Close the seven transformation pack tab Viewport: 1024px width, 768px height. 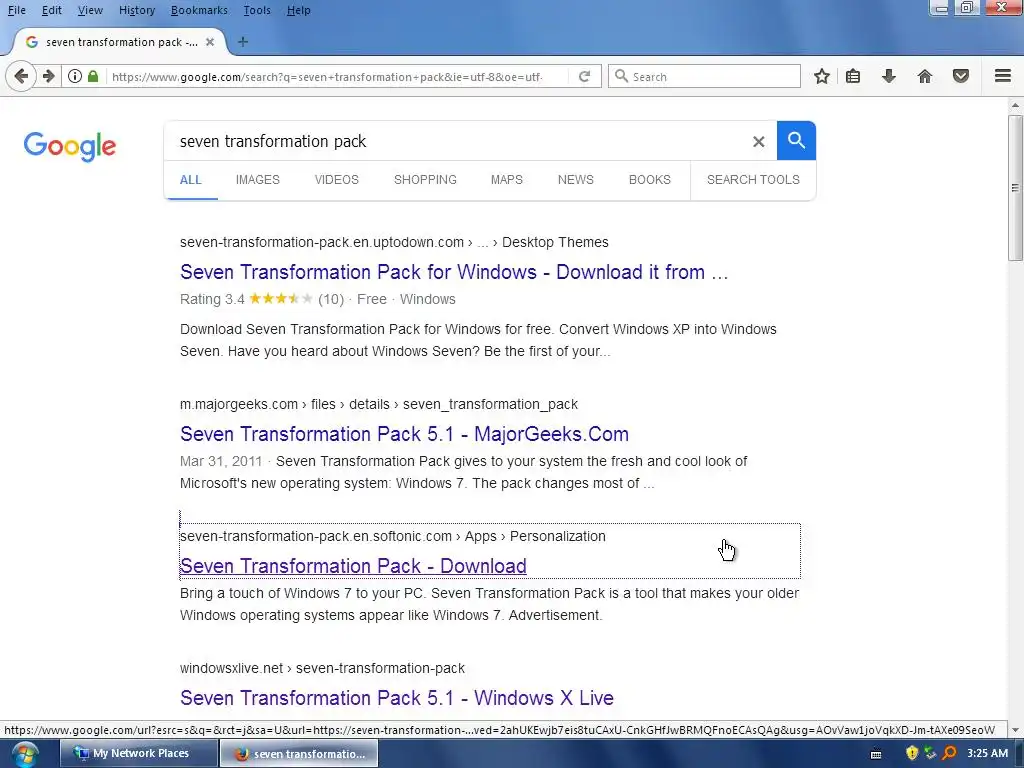210,42
